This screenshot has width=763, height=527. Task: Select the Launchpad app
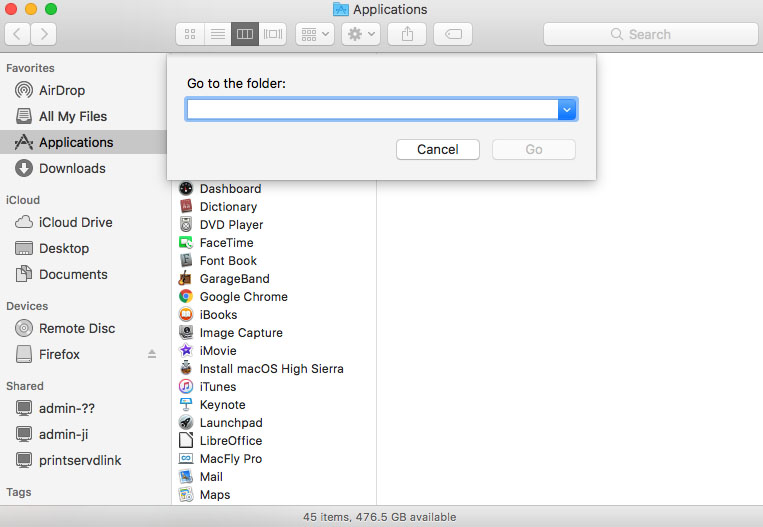231,423
